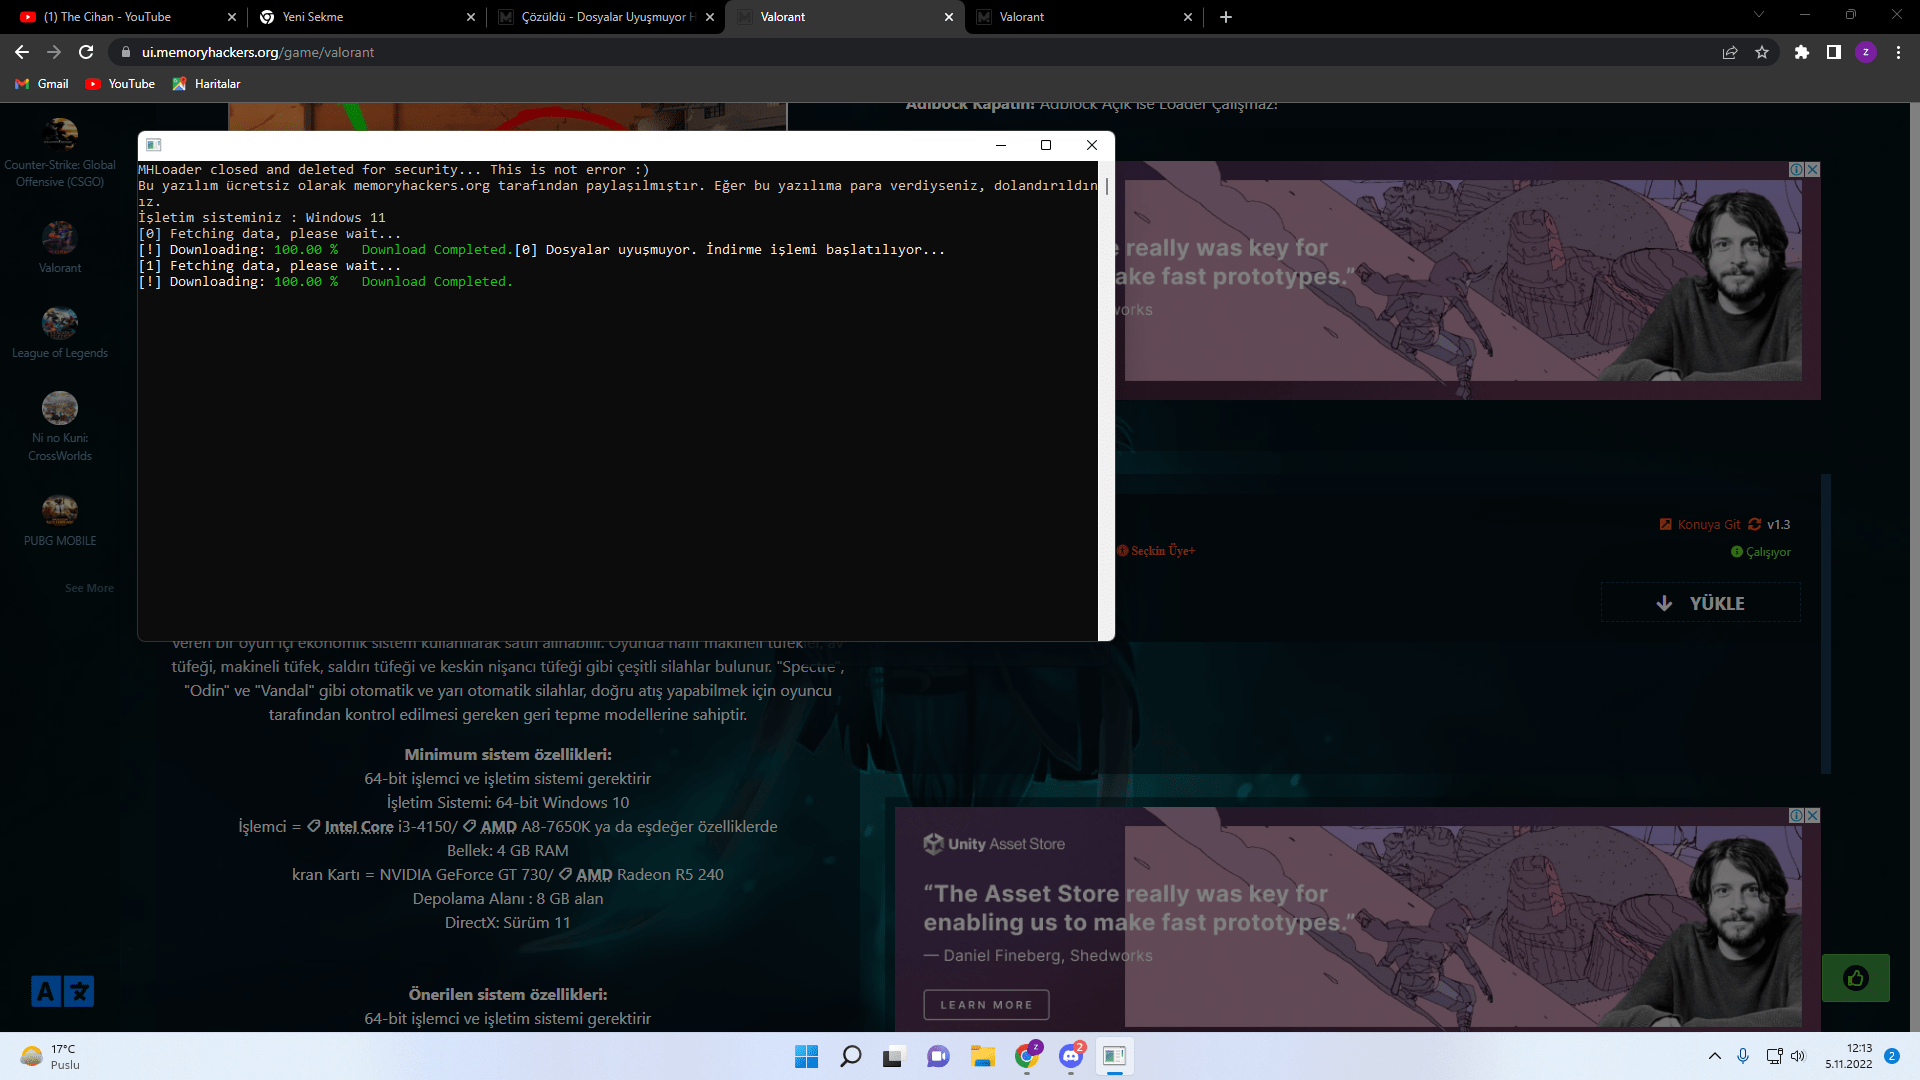Expand the See More games link
Viewport: 1920px width, 1080px height.
tap(89, 588)
